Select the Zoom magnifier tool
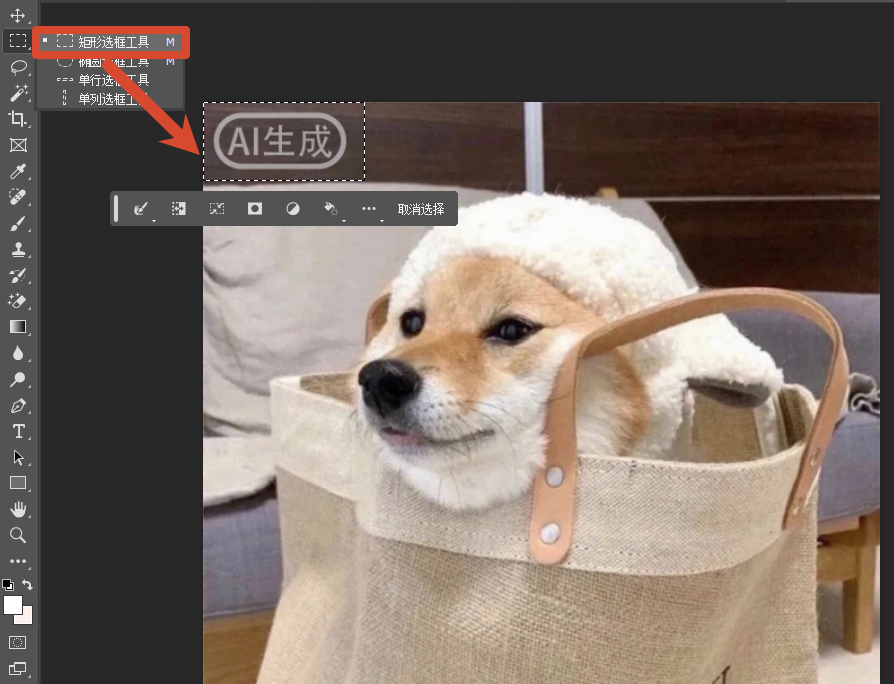The width and height of the screenshot is (894, 684). (x=18, y=535)
